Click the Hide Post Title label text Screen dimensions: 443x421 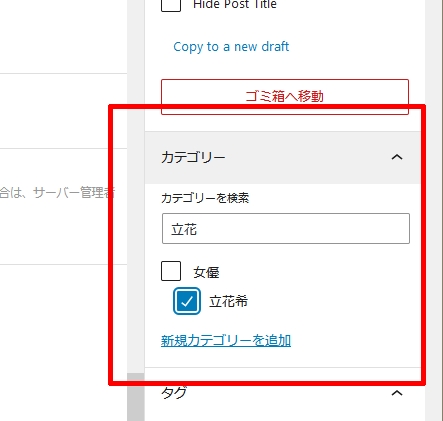tap(235, 4)
